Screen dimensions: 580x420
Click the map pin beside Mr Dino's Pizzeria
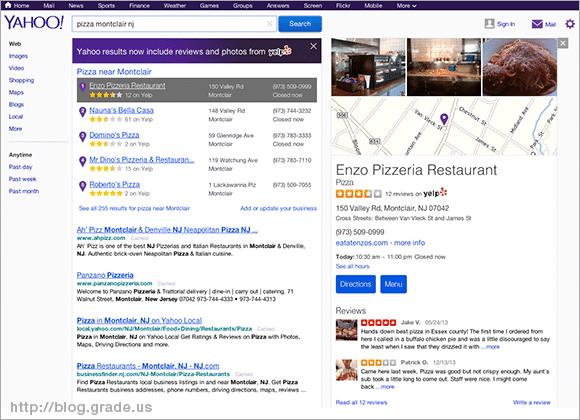(x=82, y=161)
